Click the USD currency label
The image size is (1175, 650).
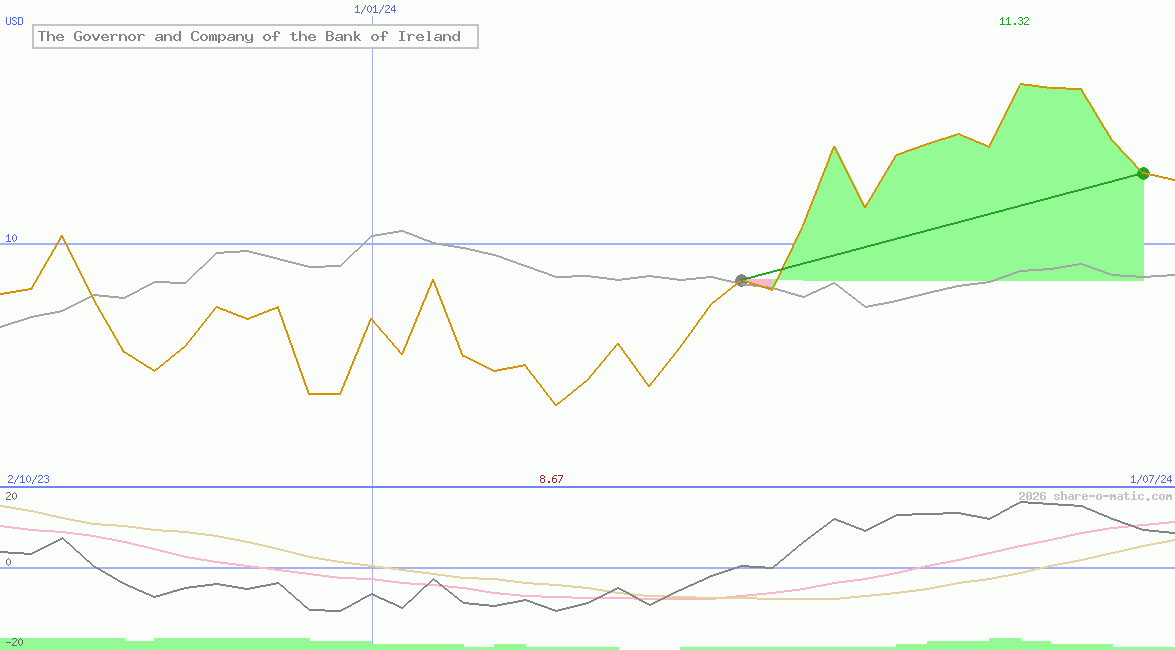click(x=14, y=22)
